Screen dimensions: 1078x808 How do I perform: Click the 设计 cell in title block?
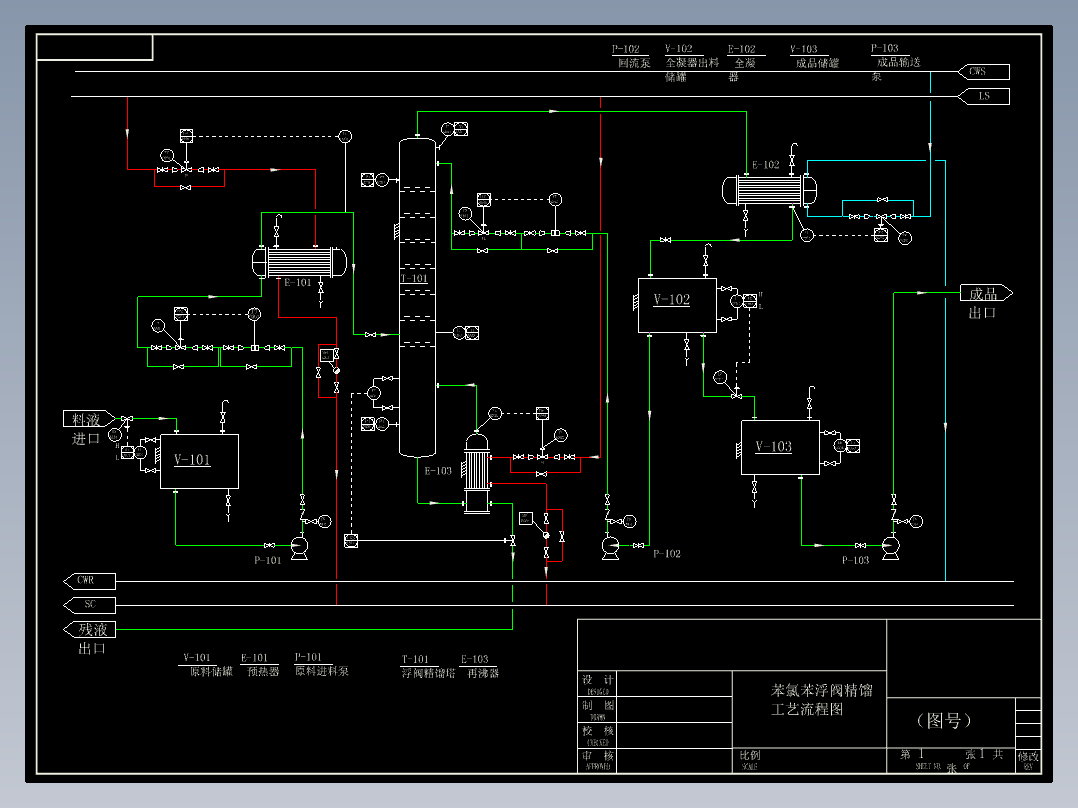coord(597,684)
